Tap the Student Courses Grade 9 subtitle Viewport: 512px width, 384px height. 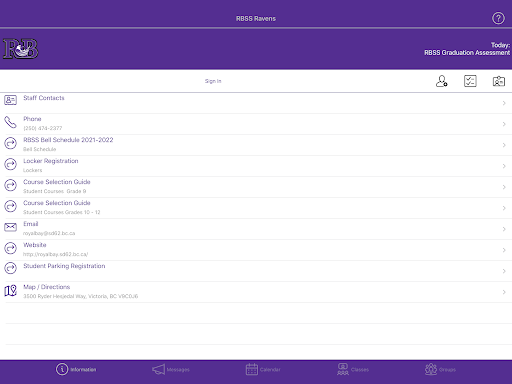coord(55,191)
